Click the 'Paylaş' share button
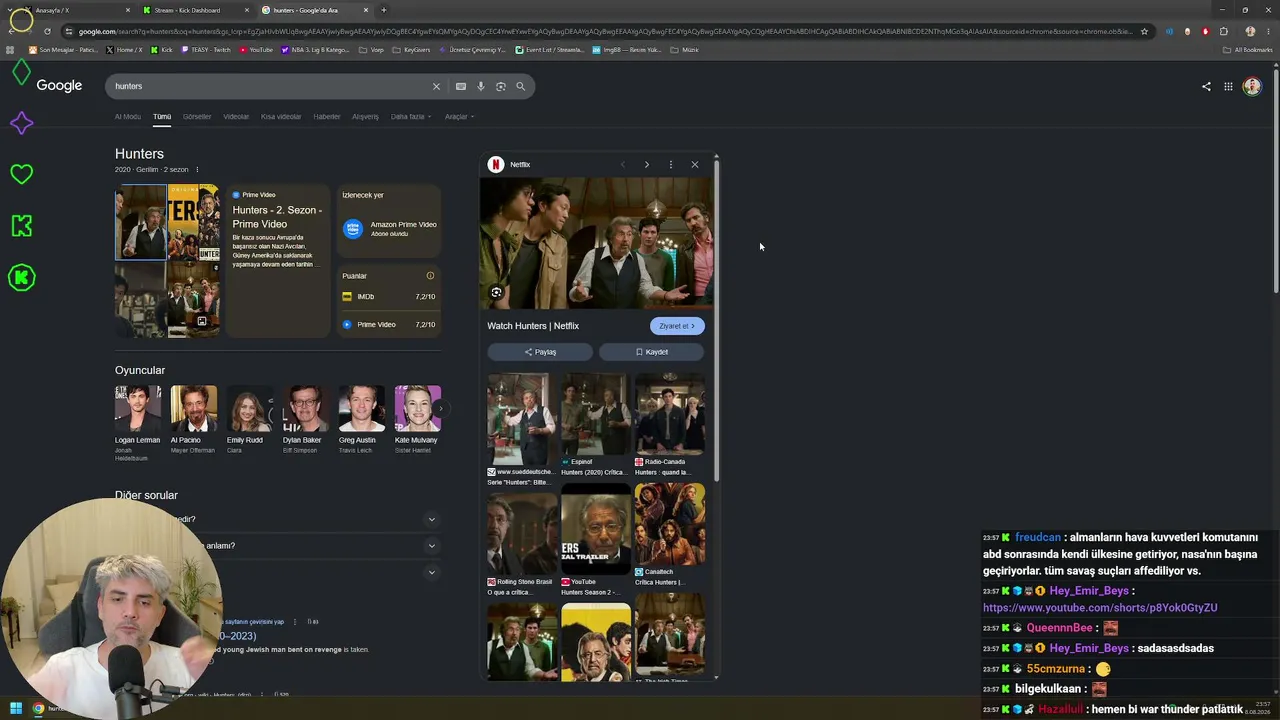1280x720 pixels. [x=540, y=352]
